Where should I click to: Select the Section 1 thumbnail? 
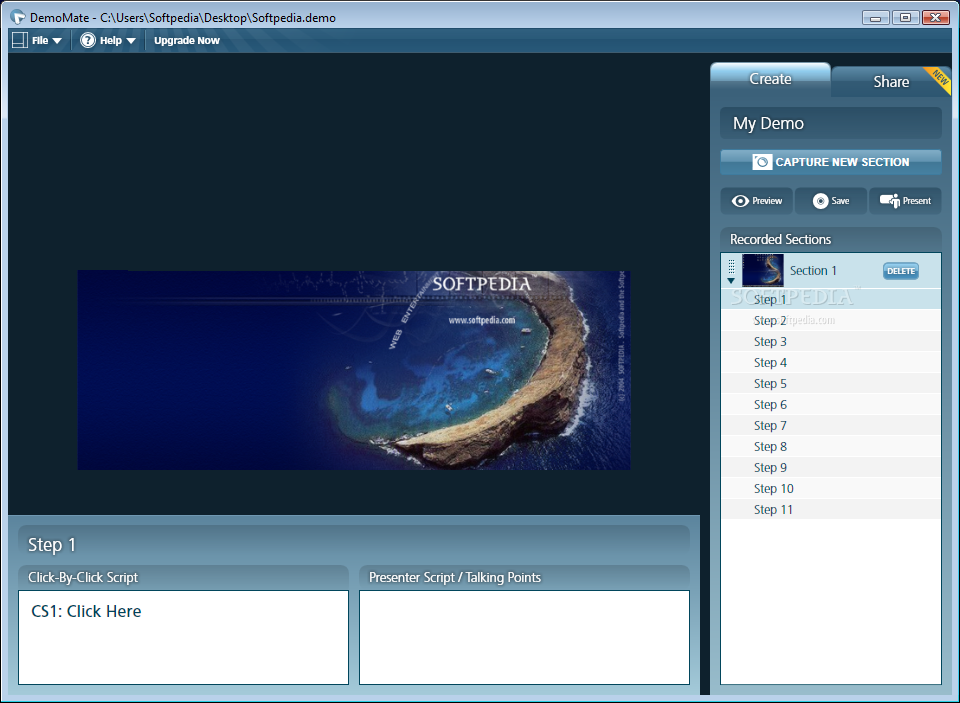(x=762, y=270)
